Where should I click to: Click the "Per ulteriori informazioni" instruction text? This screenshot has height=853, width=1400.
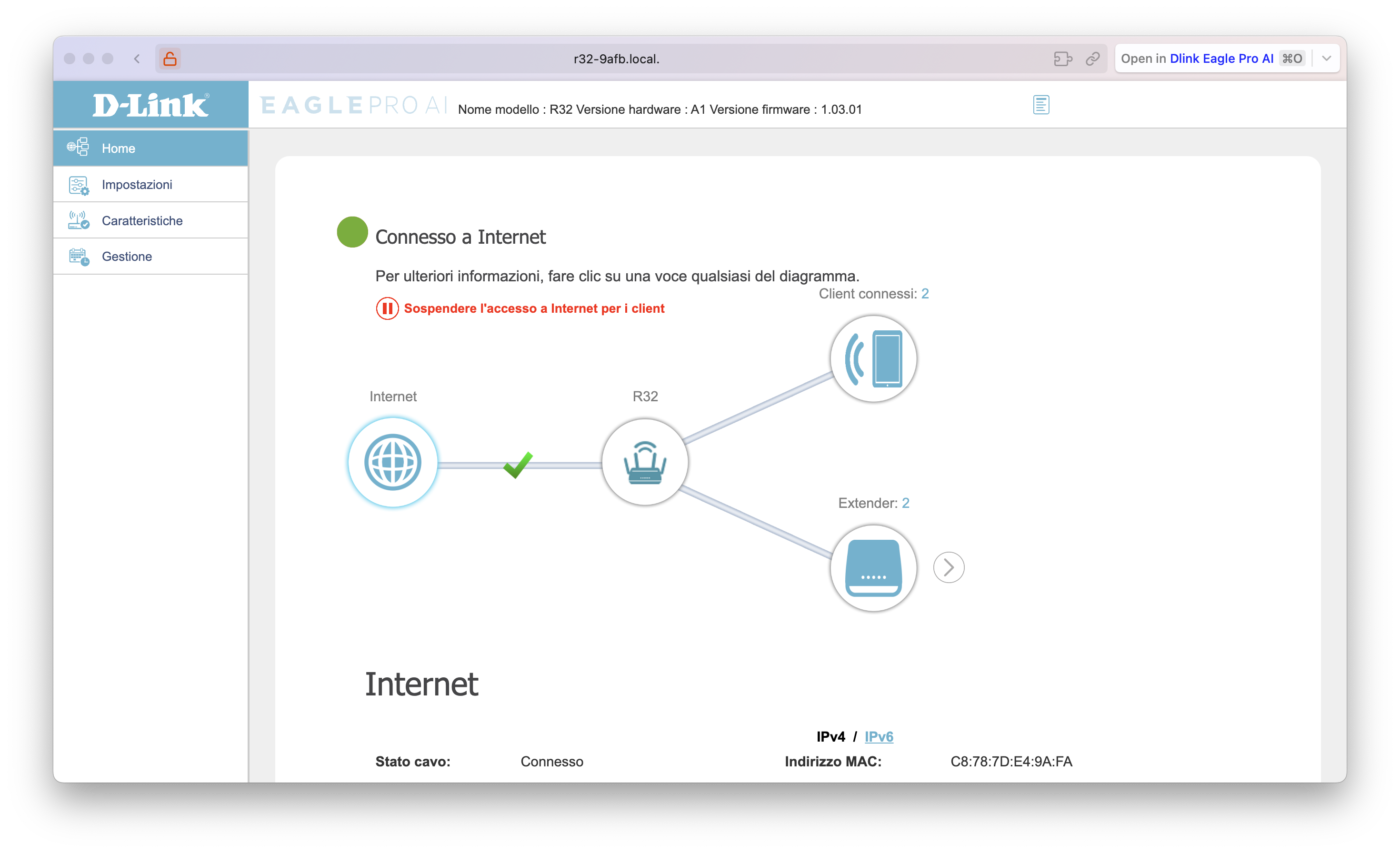click(617, 275)
